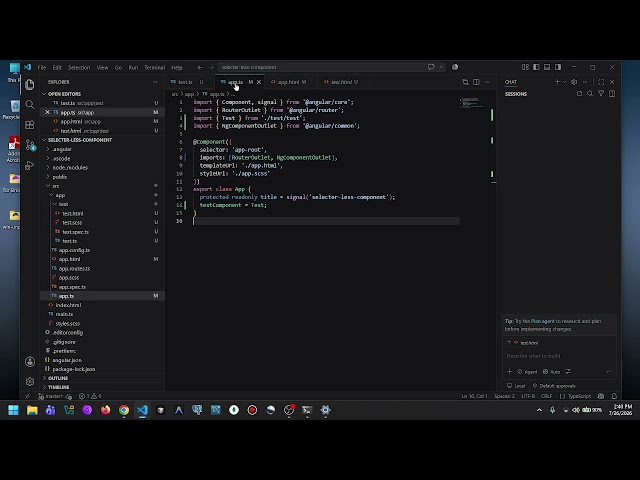Add context with the plus in chat input
Viewport: 640px width, 480px height.
509,371
